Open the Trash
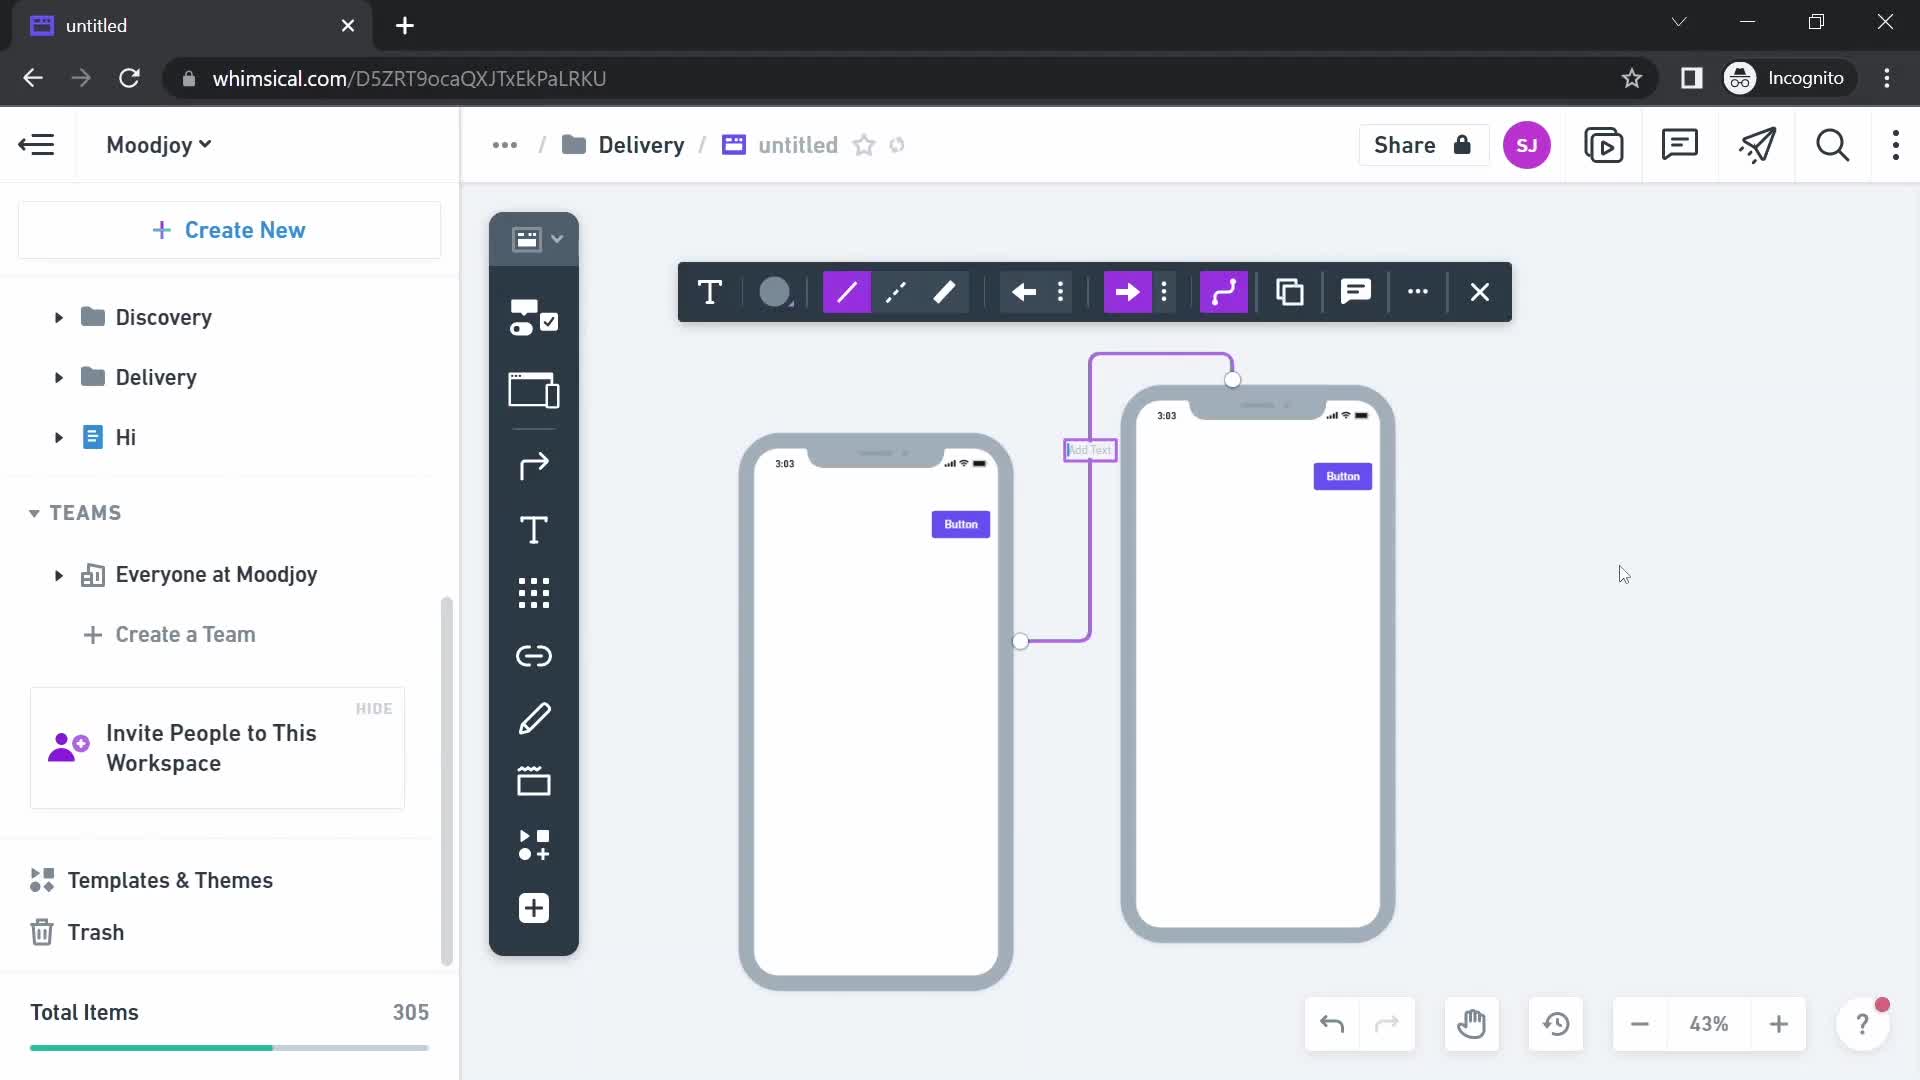The height and width of the screenshot is (1080, 1920). point(77,932)
